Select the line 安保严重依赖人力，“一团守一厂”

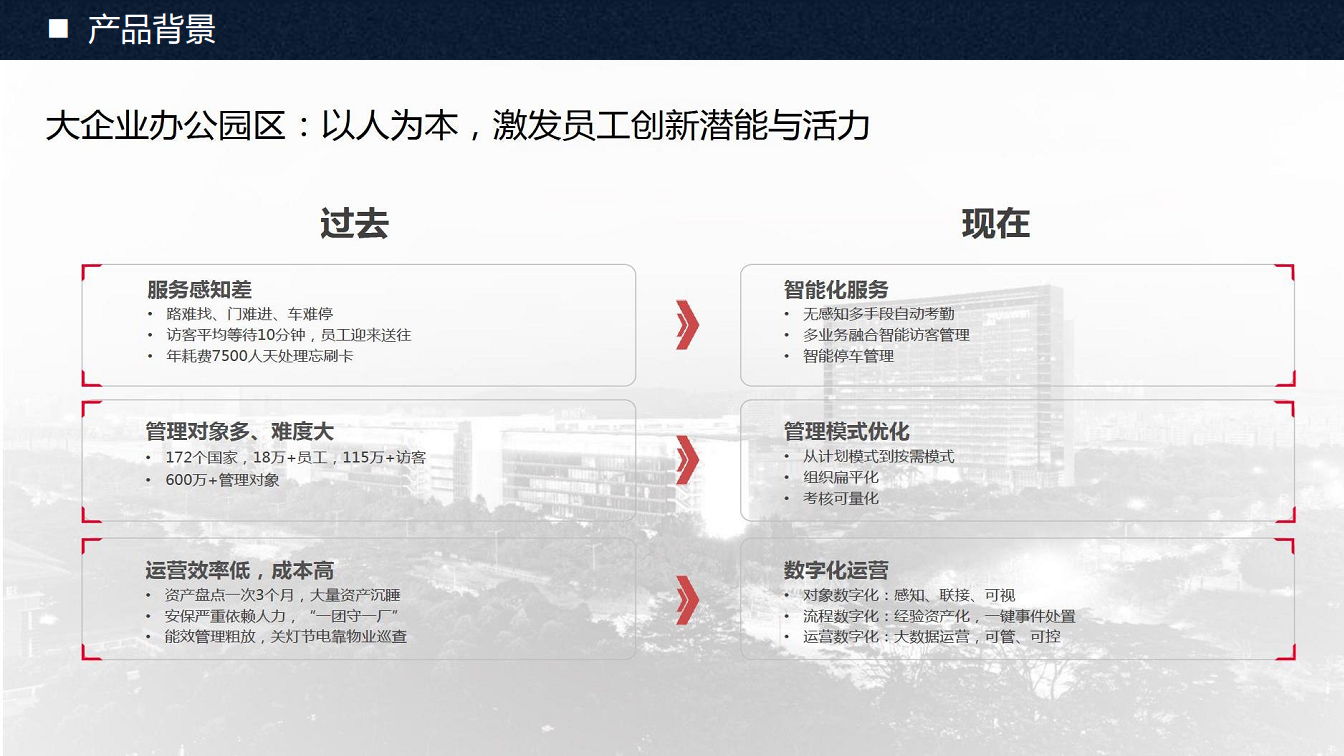[283, 616]
